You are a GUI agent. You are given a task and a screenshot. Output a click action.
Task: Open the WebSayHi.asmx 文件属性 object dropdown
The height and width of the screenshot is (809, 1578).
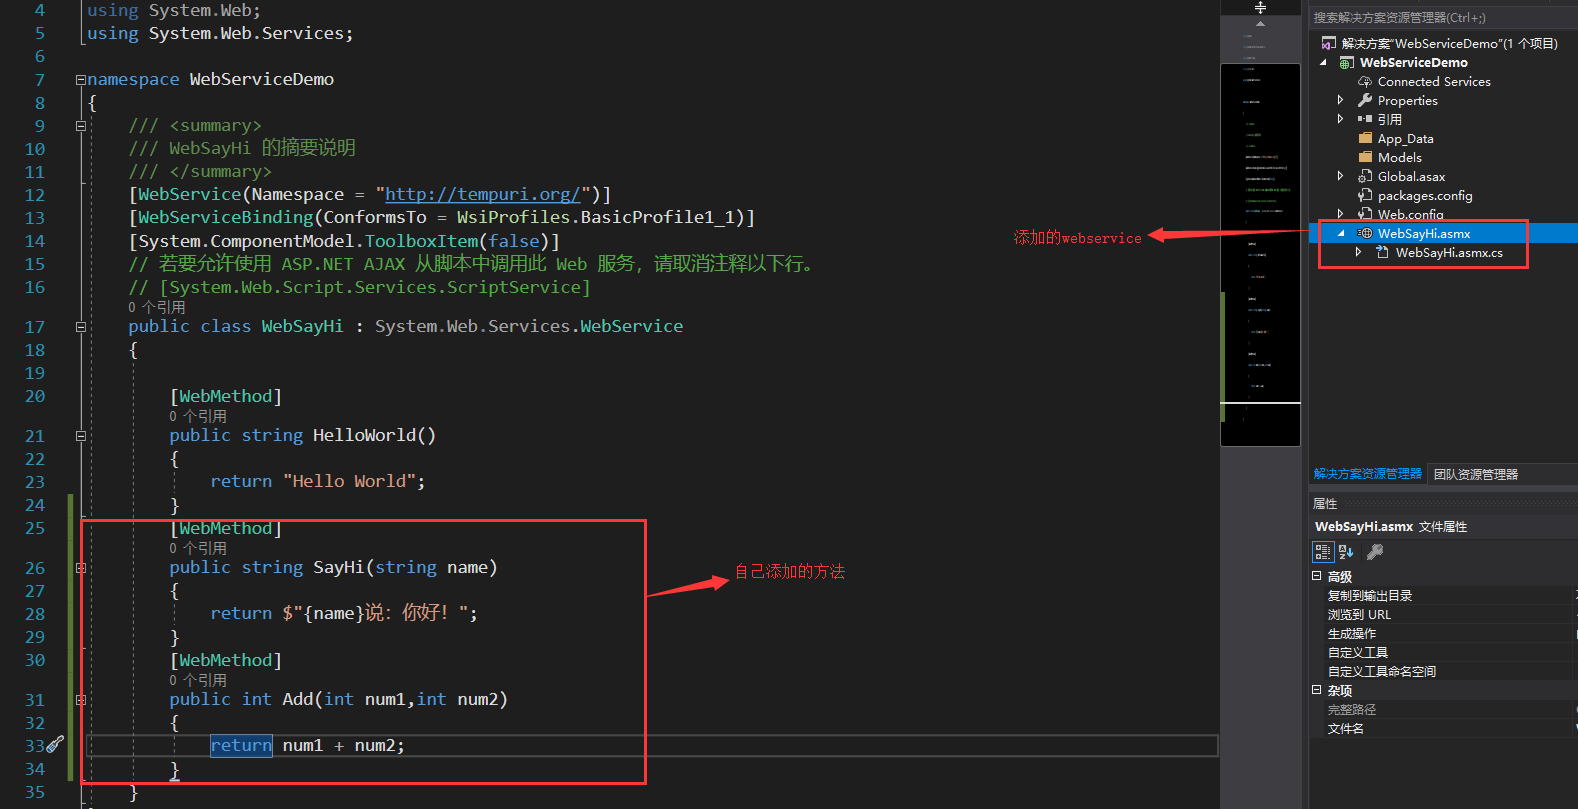1444,526
